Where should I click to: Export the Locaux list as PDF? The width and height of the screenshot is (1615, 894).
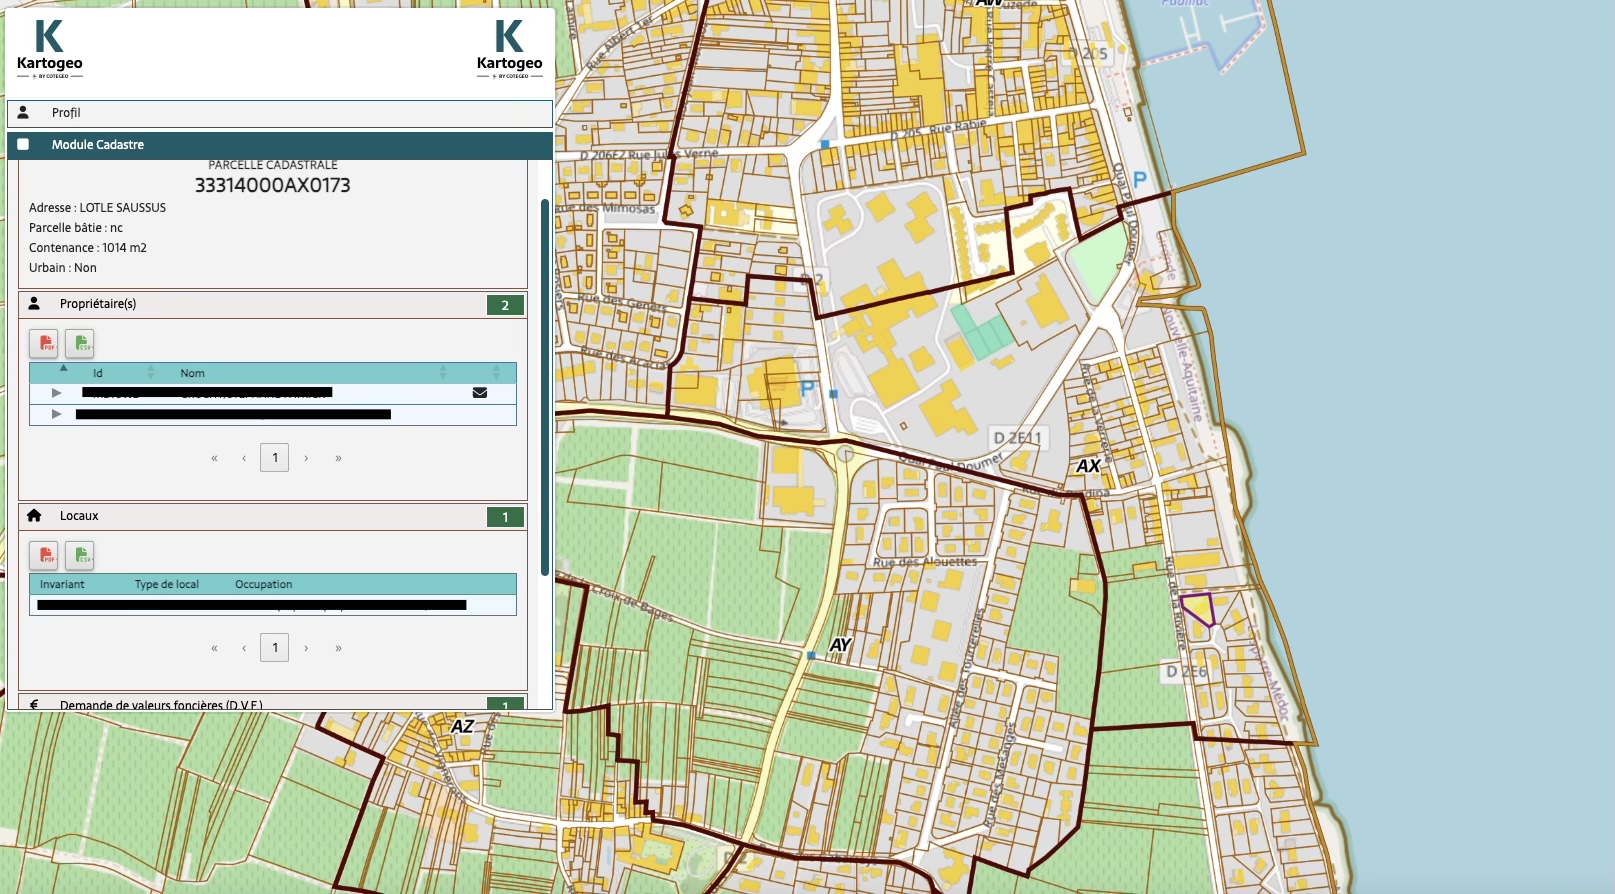pos(43,555)
